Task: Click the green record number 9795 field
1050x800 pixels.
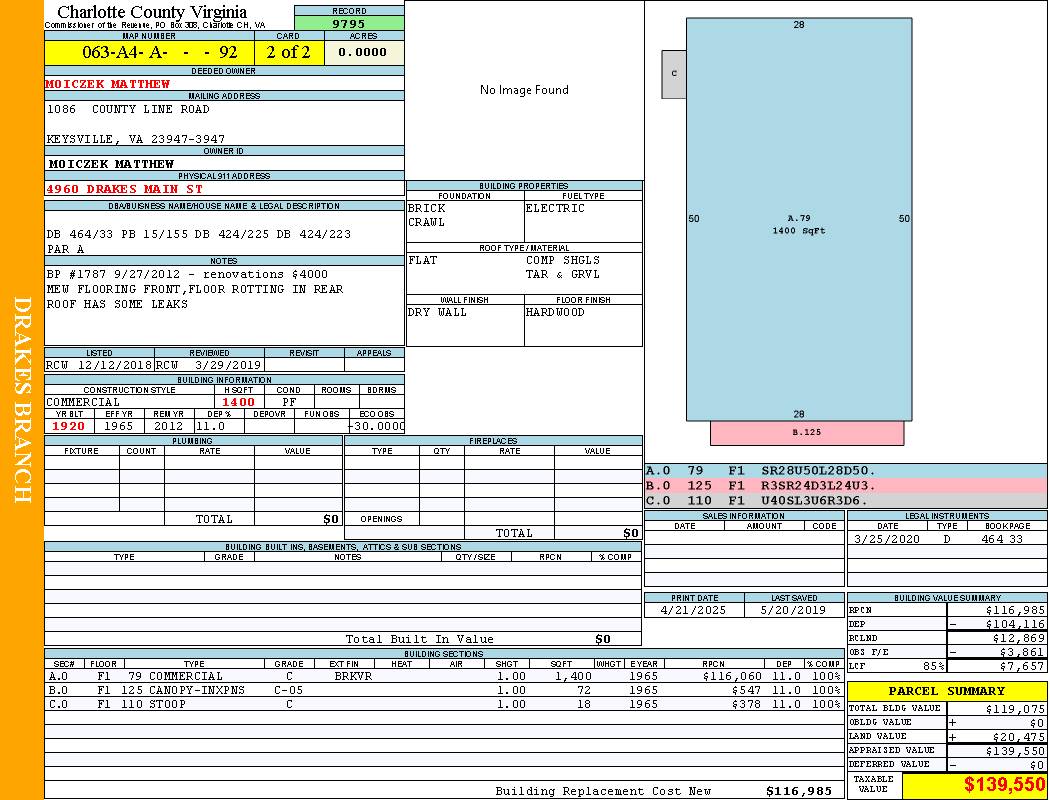Action: click(x=349, y=23)
